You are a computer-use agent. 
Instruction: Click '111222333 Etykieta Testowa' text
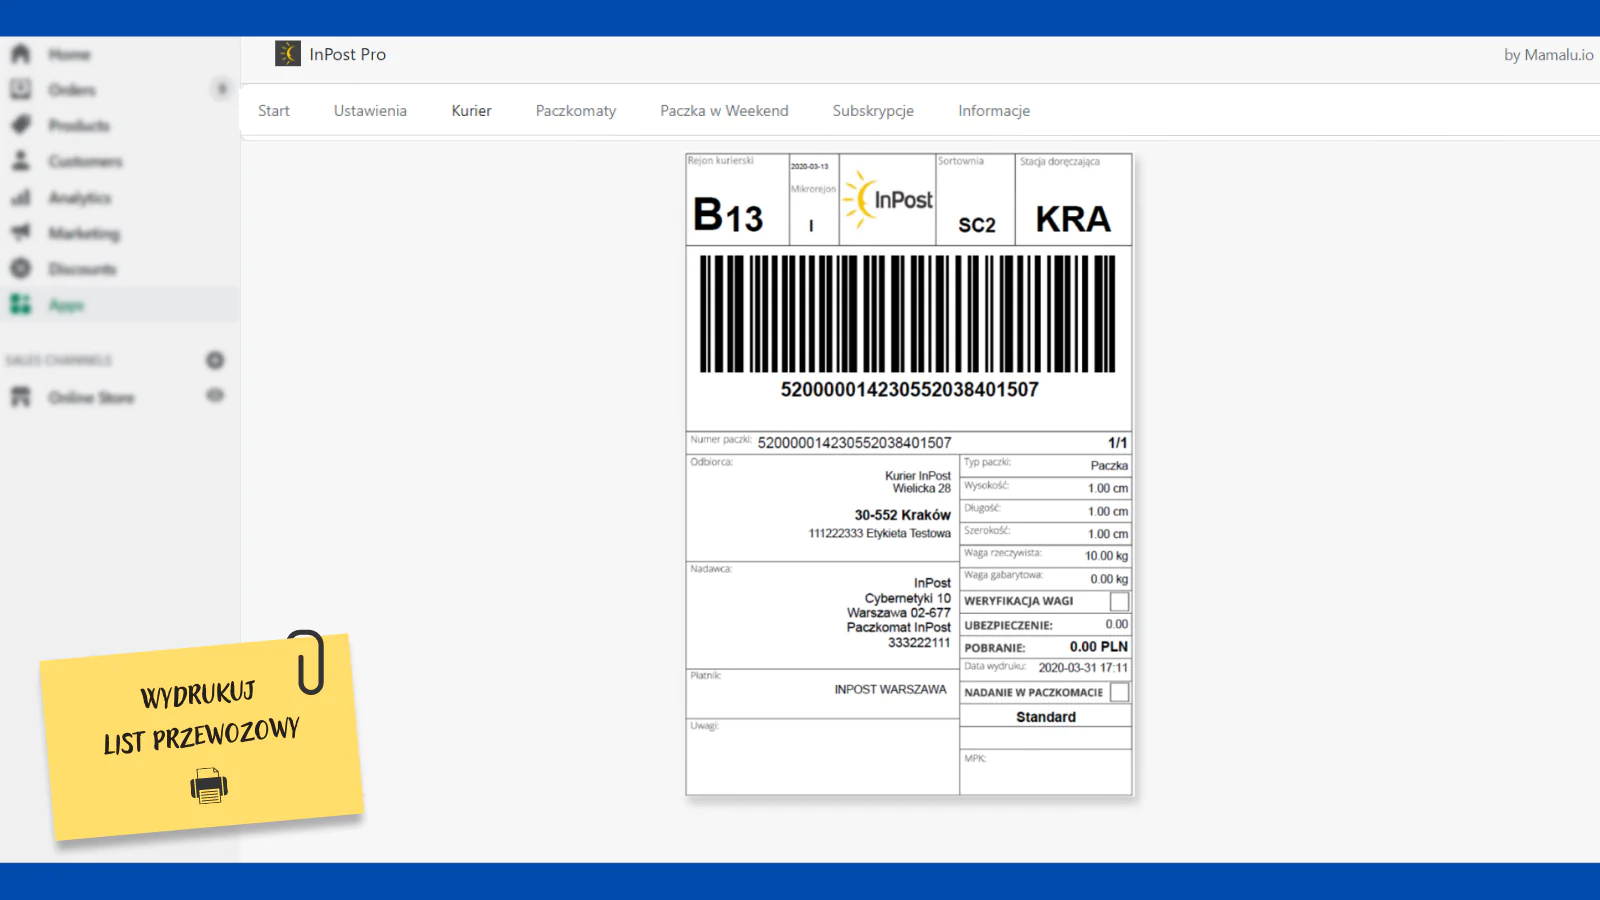pyautogui.click(x=880, y=533)
